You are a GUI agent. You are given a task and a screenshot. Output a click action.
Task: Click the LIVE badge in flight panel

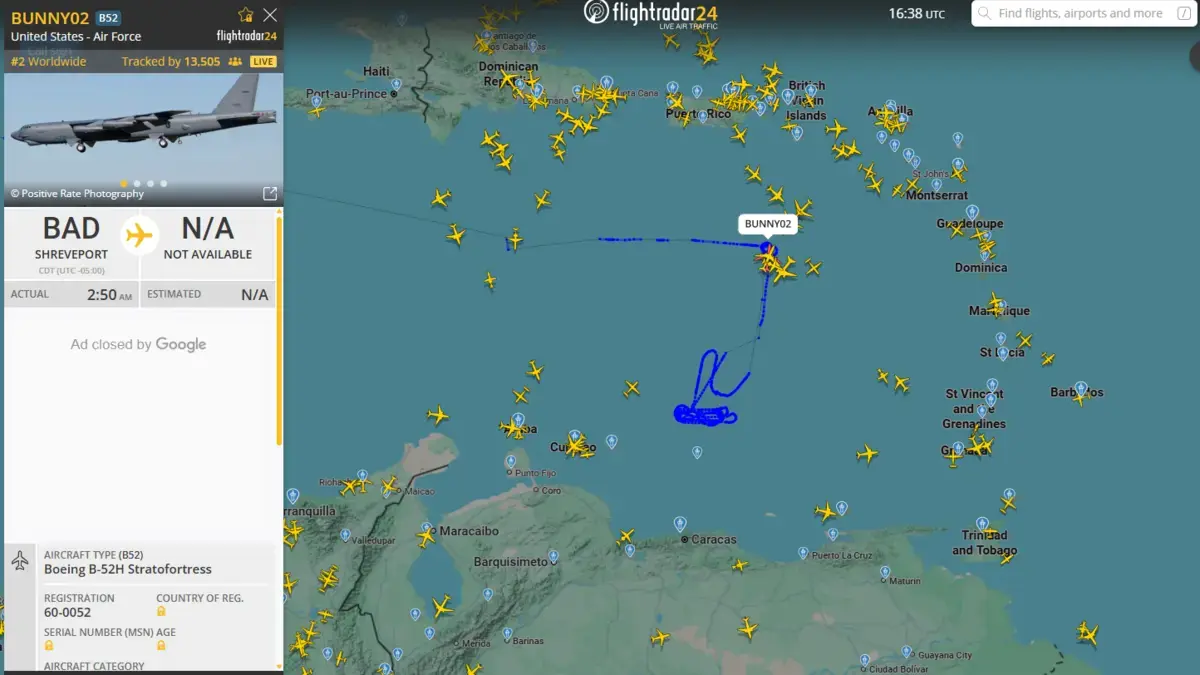[263, 62]
